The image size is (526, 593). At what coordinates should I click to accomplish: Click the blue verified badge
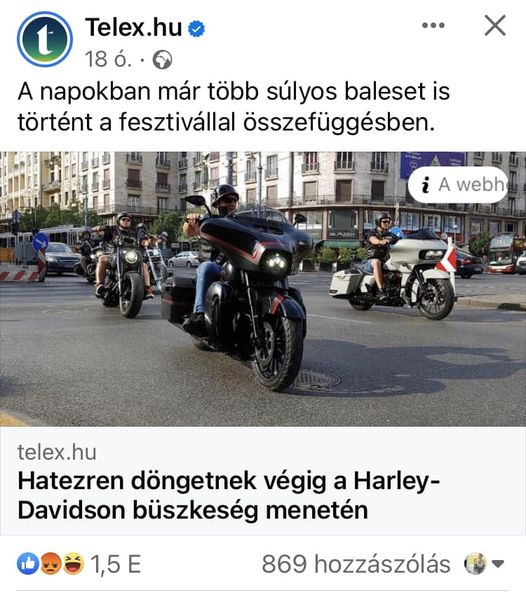point(196,29)
